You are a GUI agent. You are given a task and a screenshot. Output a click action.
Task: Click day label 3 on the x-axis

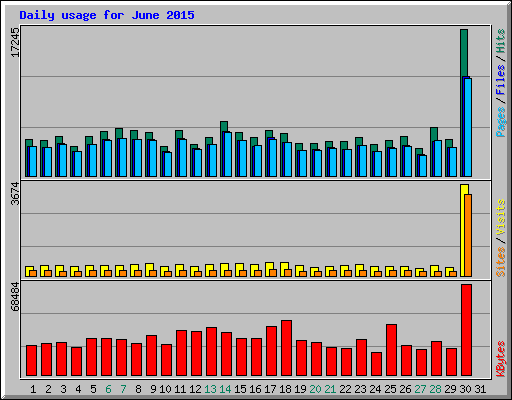coord(63,389)
